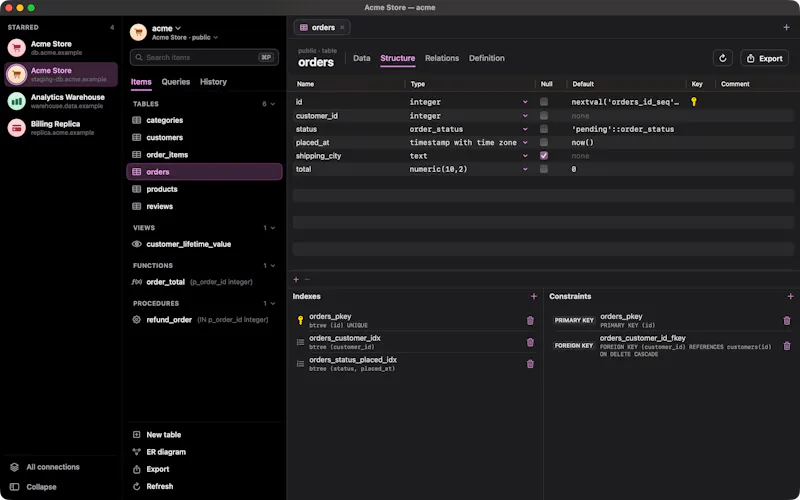This screenshot has width=800, height=500.
Task: Switch to the Structure tab
Action: click(397, 58)
